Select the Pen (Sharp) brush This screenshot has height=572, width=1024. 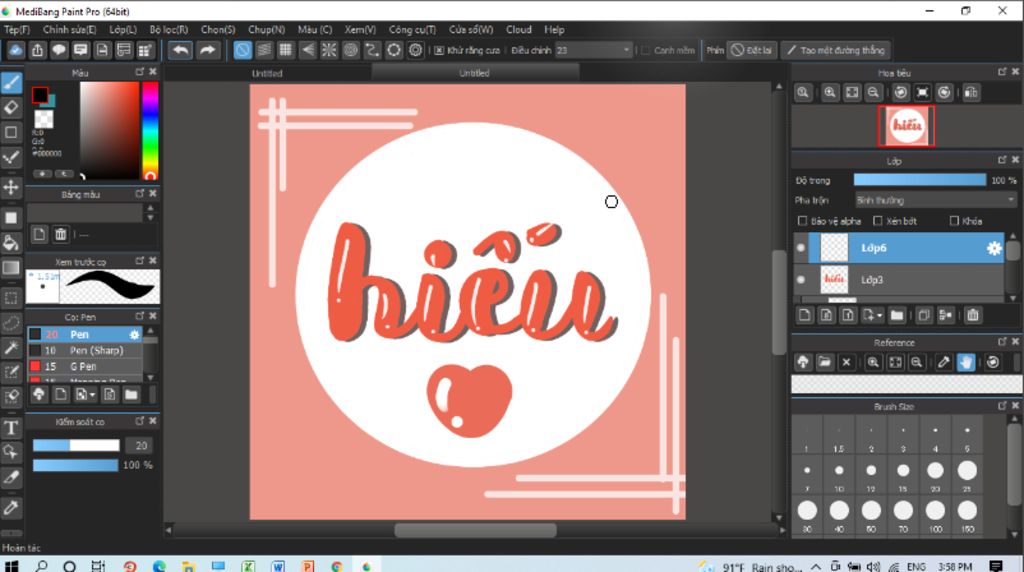85,351
